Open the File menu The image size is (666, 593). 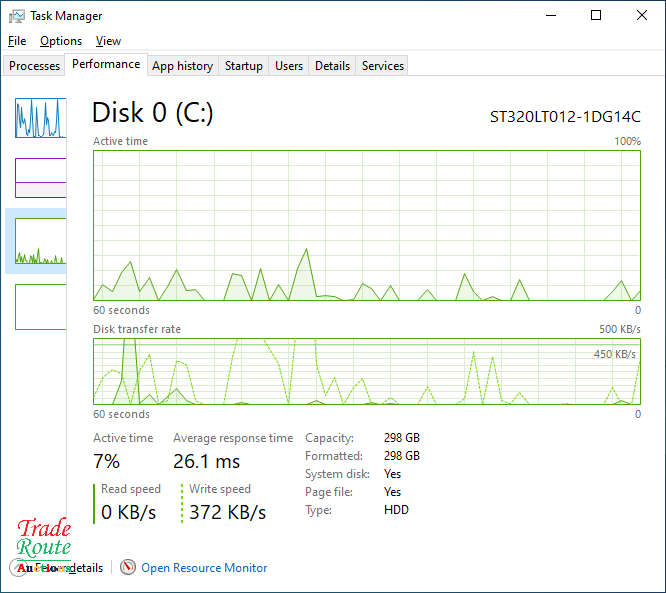(x=17, y=41)
